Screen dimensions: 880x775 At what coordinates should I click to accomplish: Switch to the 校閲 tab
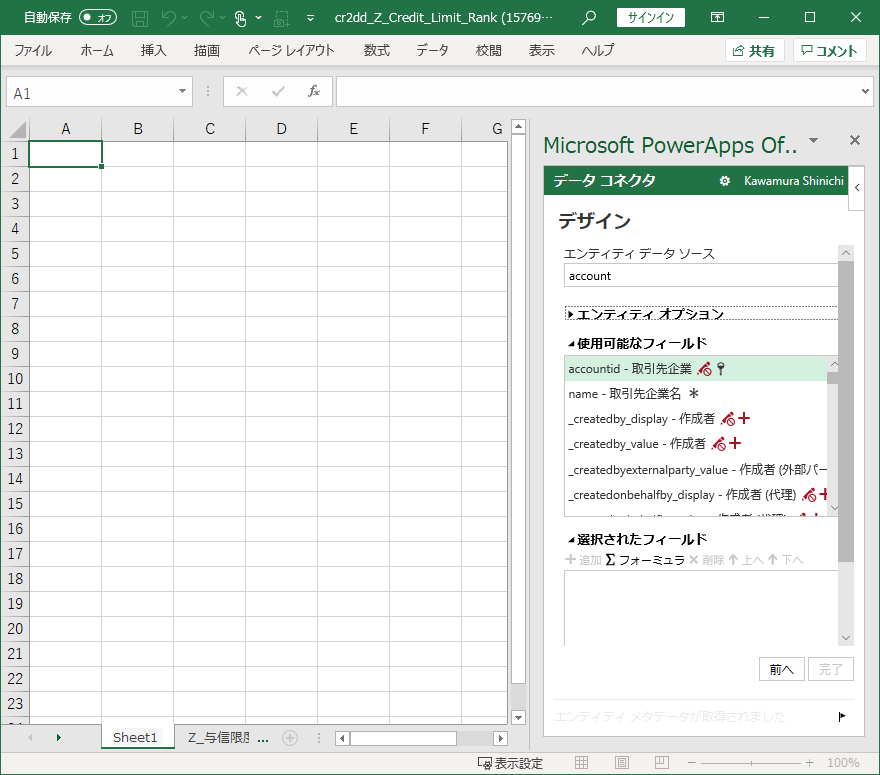(x=488, y=51)
